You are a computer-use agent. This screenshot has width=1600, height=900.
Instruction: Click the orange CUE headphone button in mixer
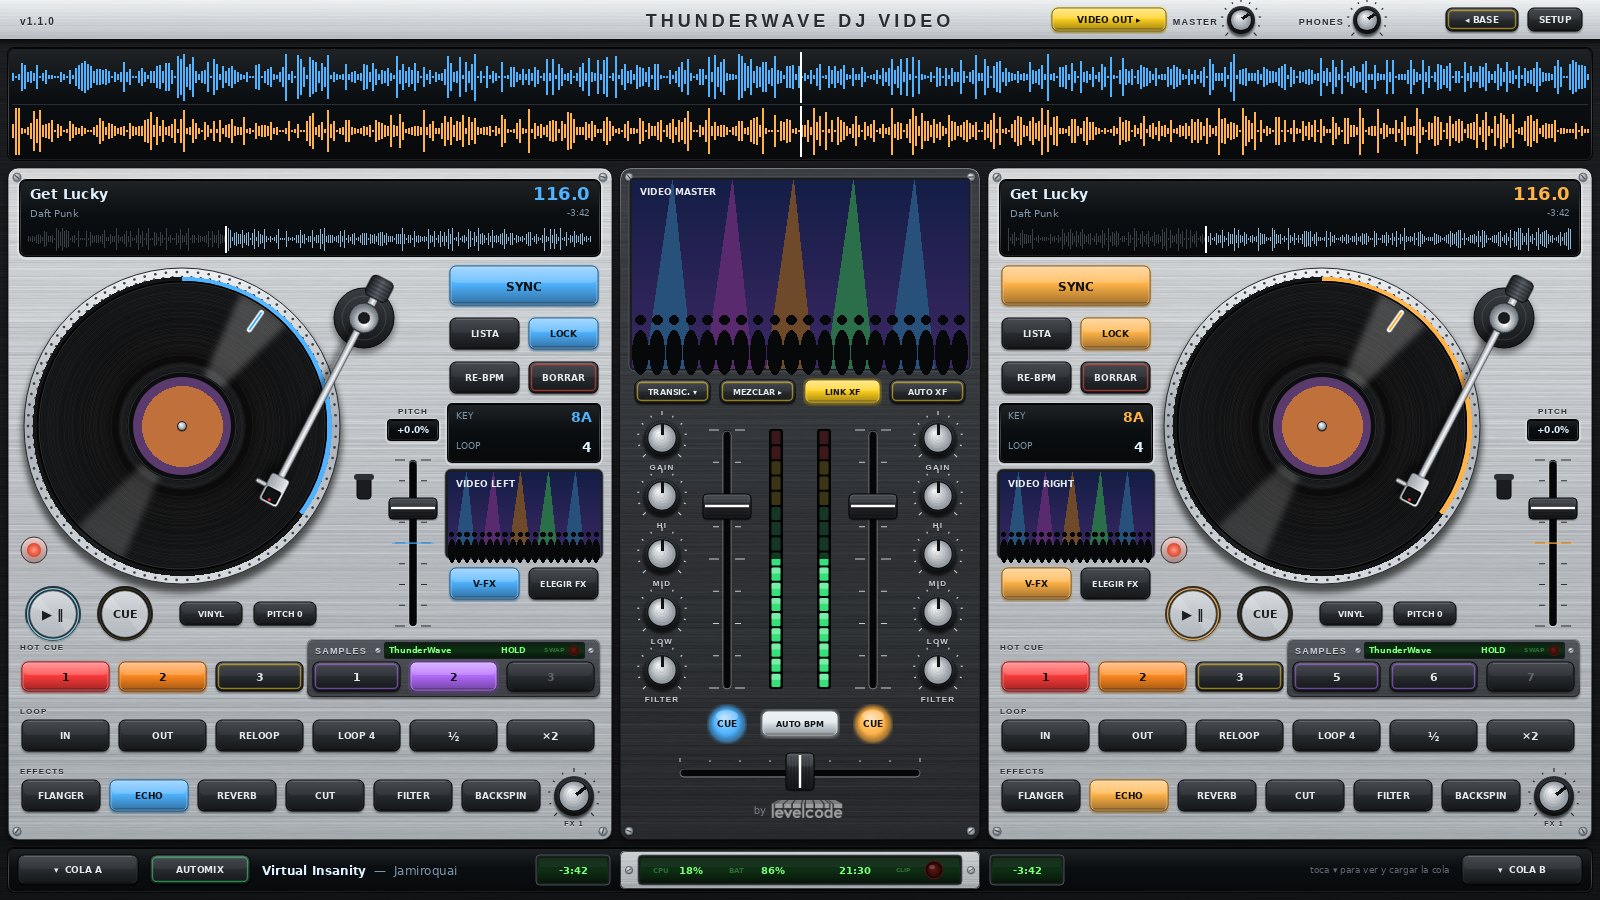[873, 723]
